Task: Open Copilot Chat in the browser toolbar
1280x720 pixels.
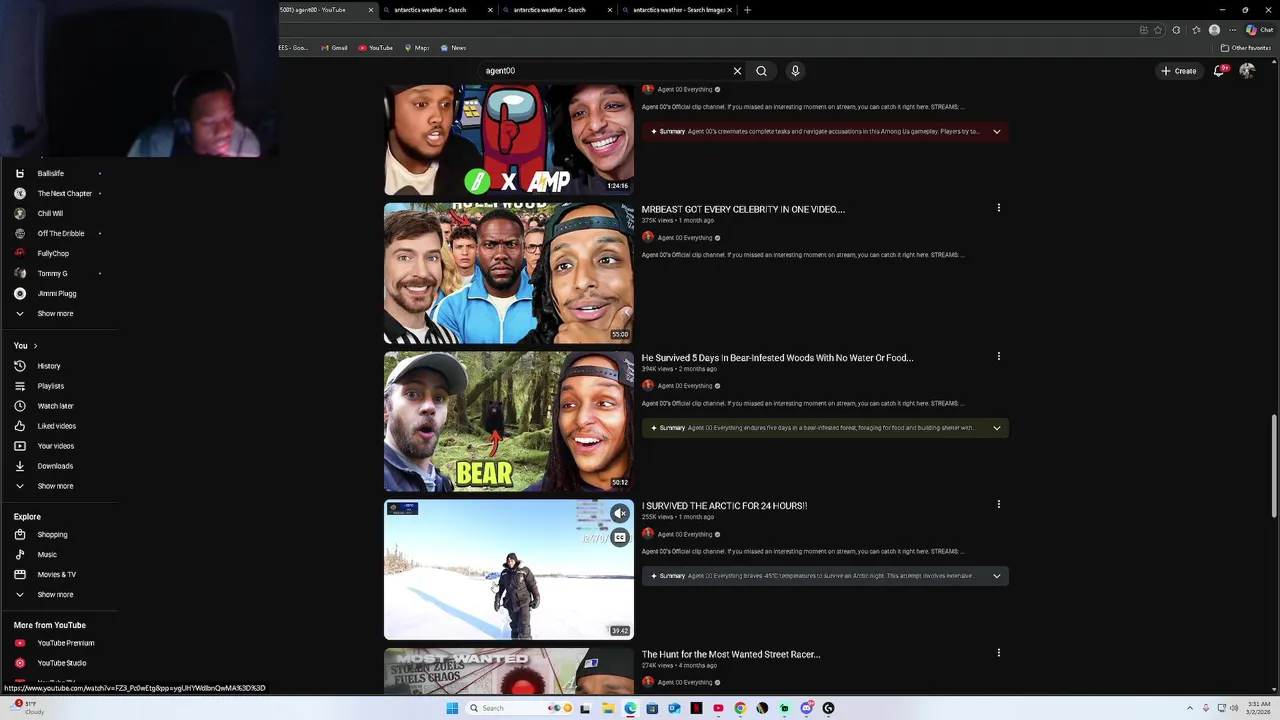Action: click(x=1259, y=30)
